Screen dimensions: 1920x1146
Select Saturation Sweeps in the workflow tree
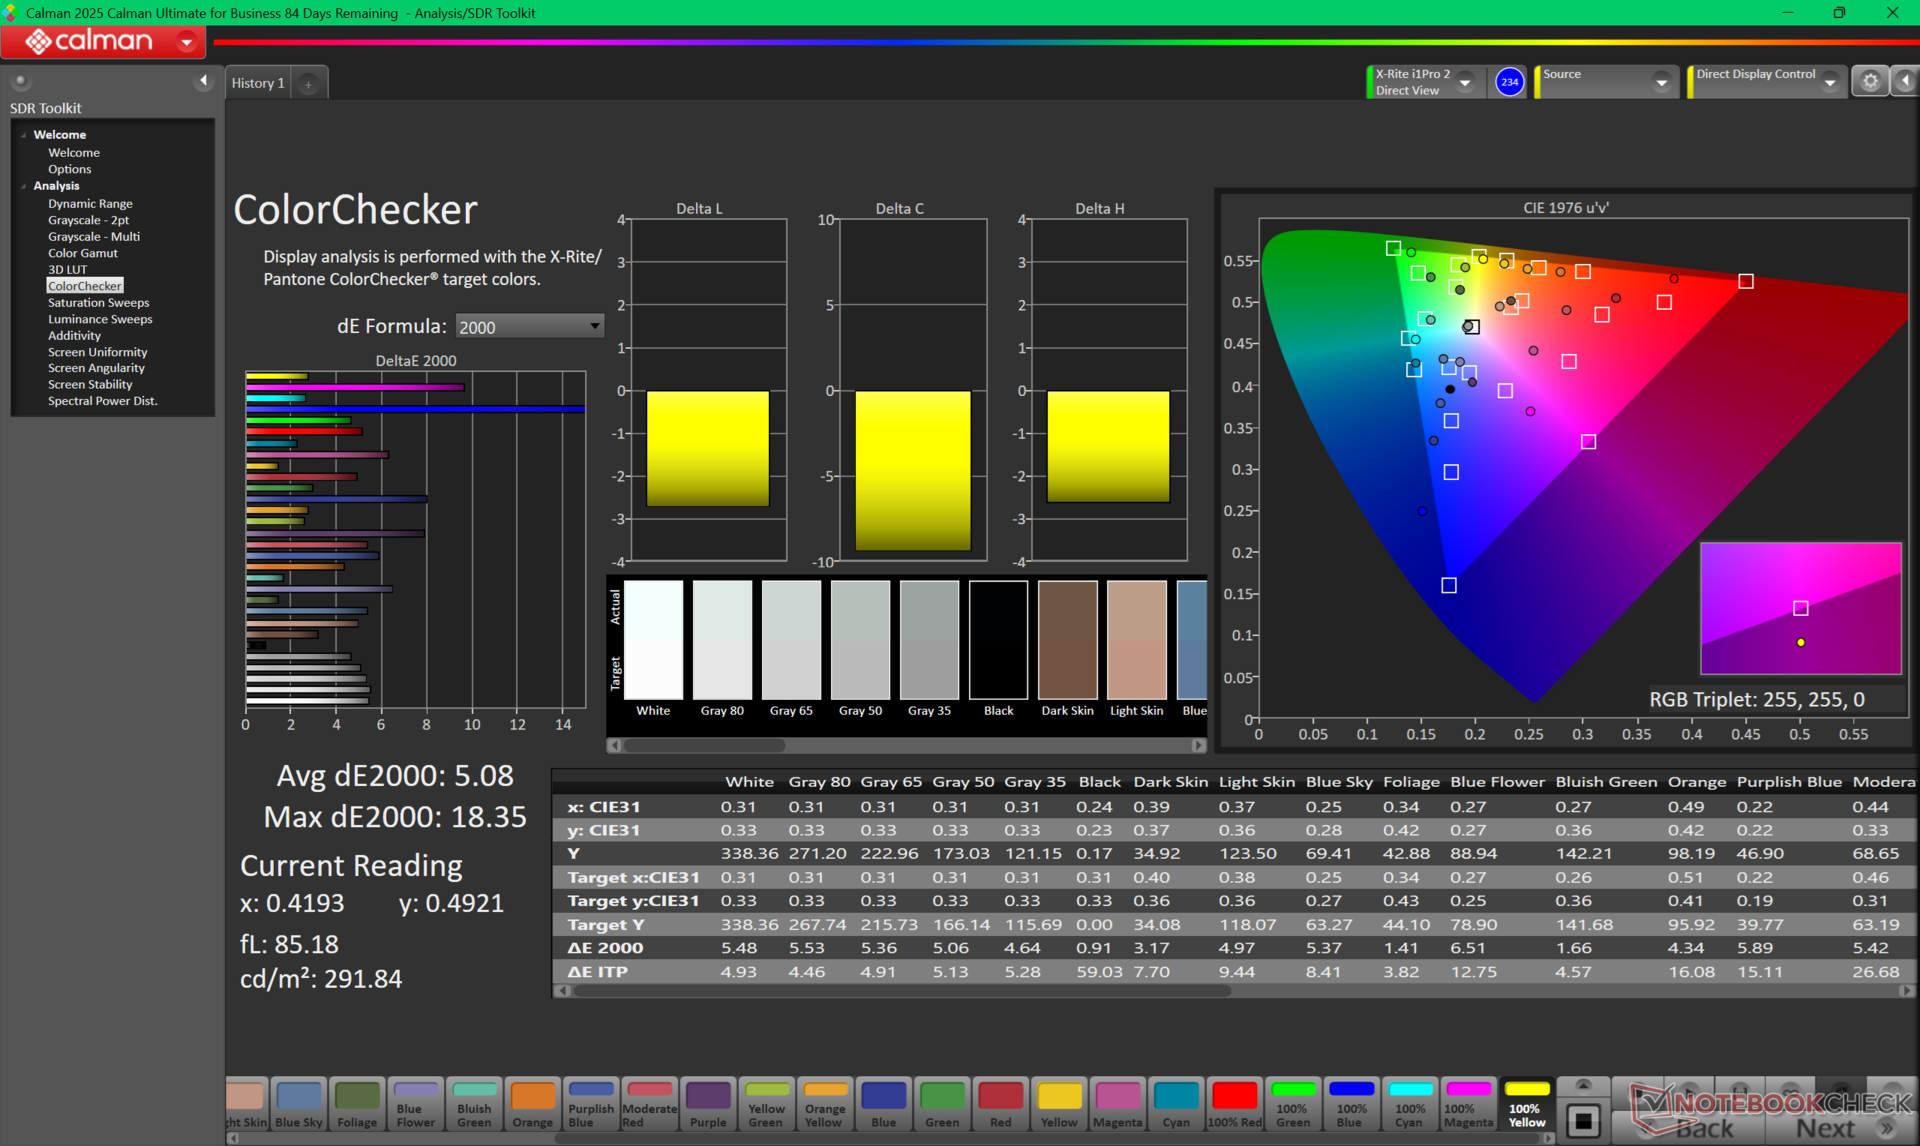pyautogui.click(x=98, y=303)
